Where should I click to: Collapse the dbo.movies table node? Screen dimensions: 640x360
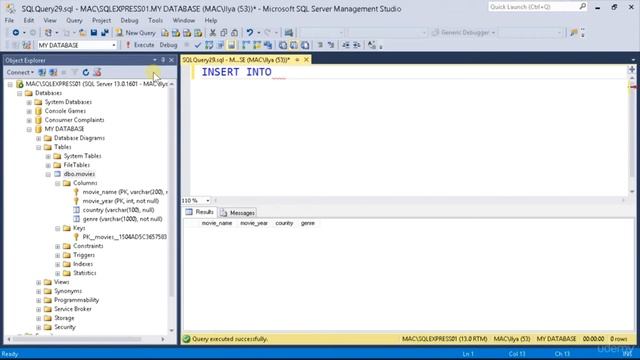[x=48, y=174]
